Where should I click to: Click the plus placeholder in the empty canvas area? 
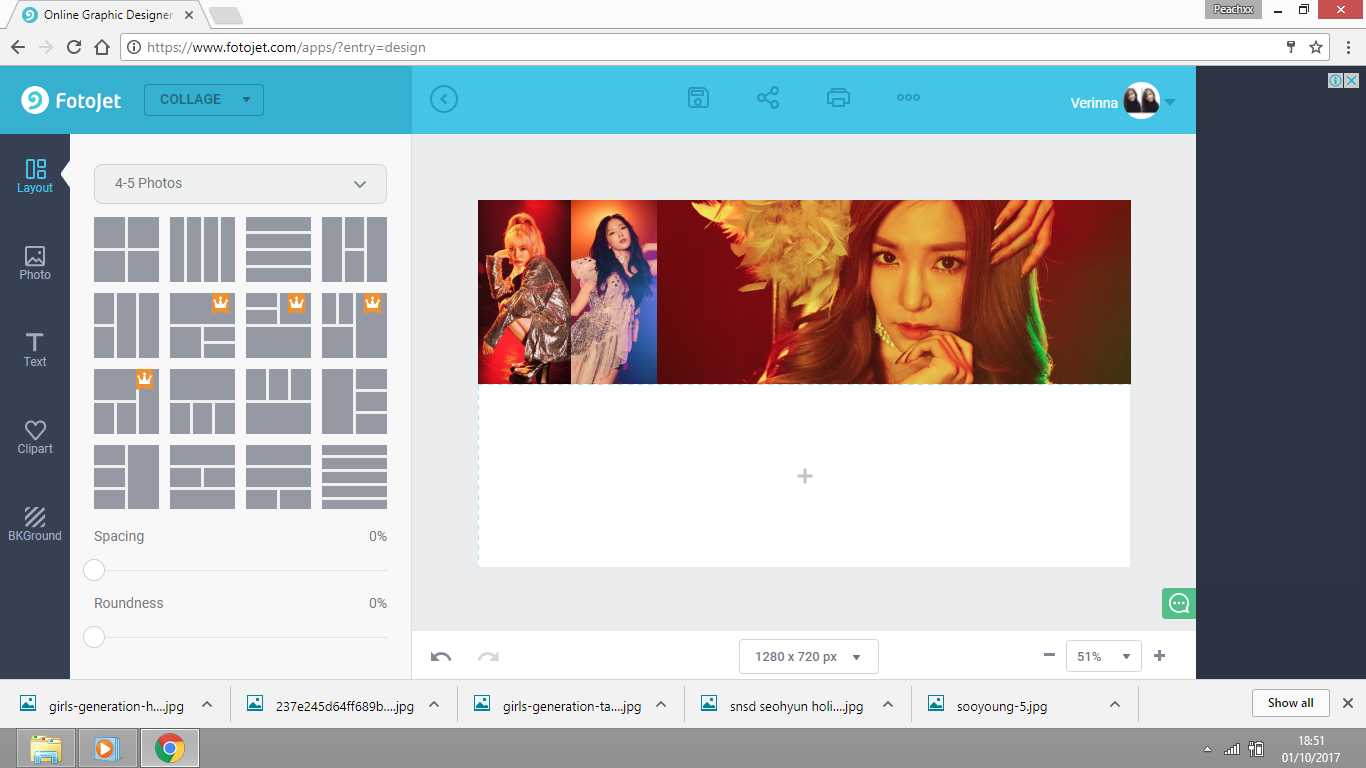coord(804,476)
